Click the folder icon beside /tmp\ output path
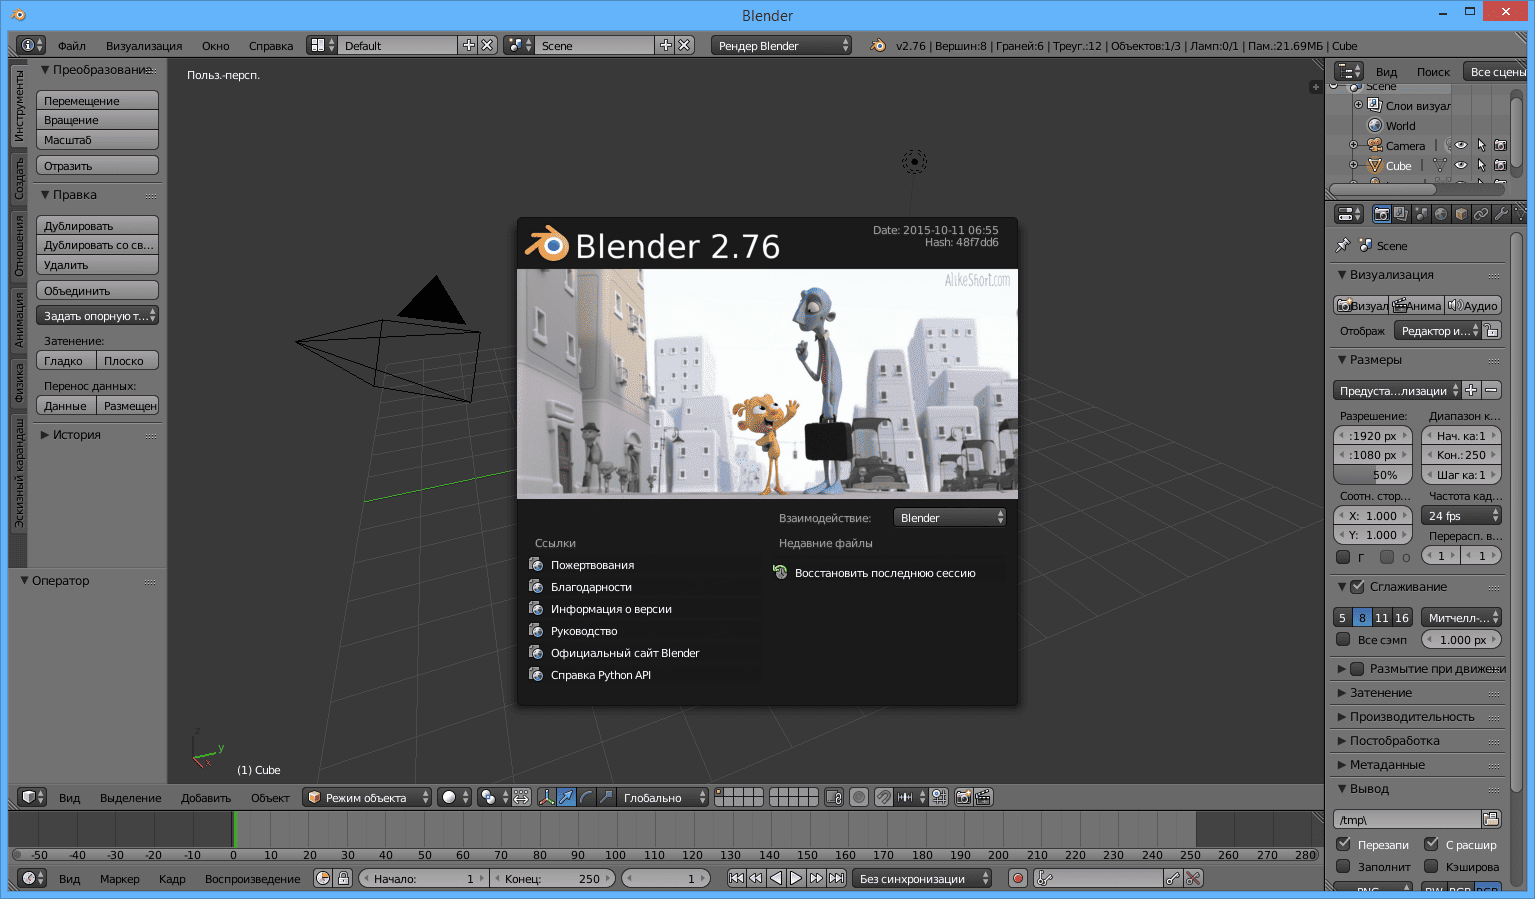1535x899 pixels. point(1491,819)
